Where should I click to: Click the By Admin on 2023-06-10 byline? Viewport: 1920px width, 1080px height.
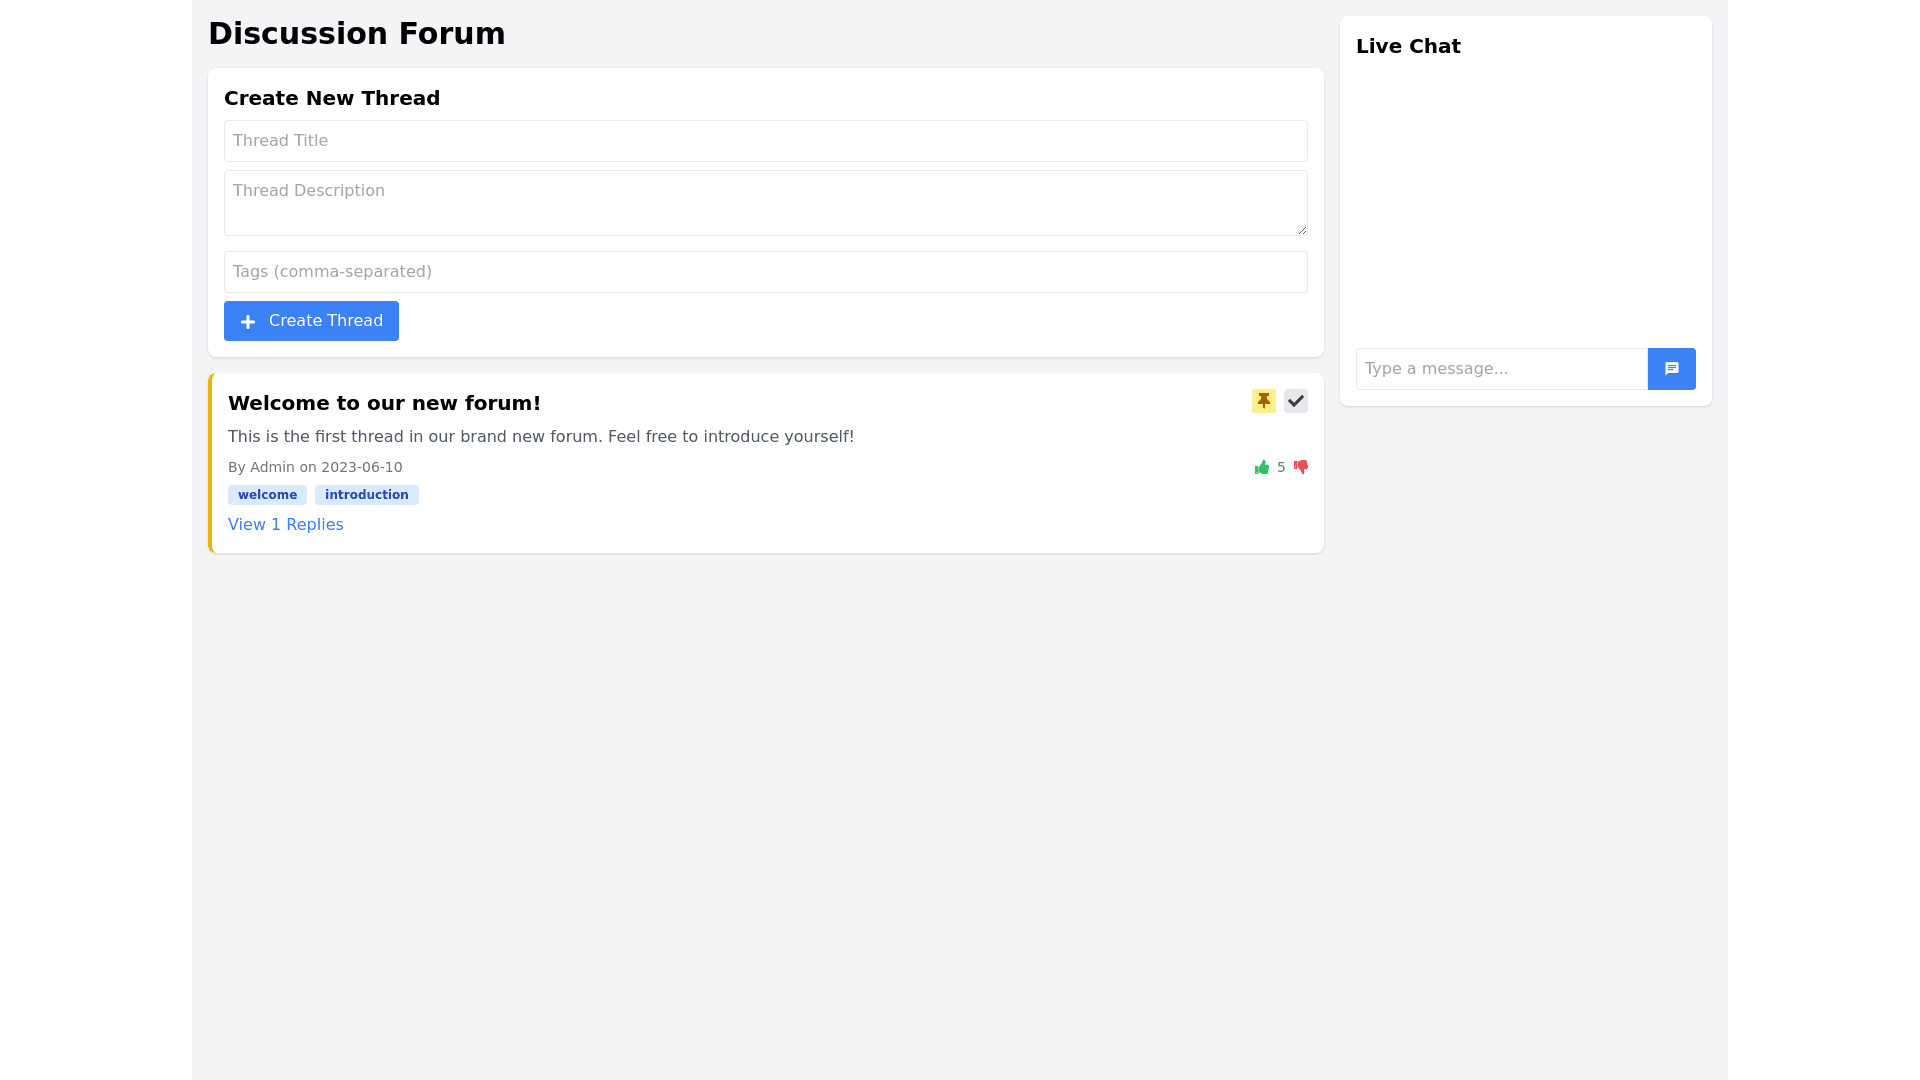point(315,467)
